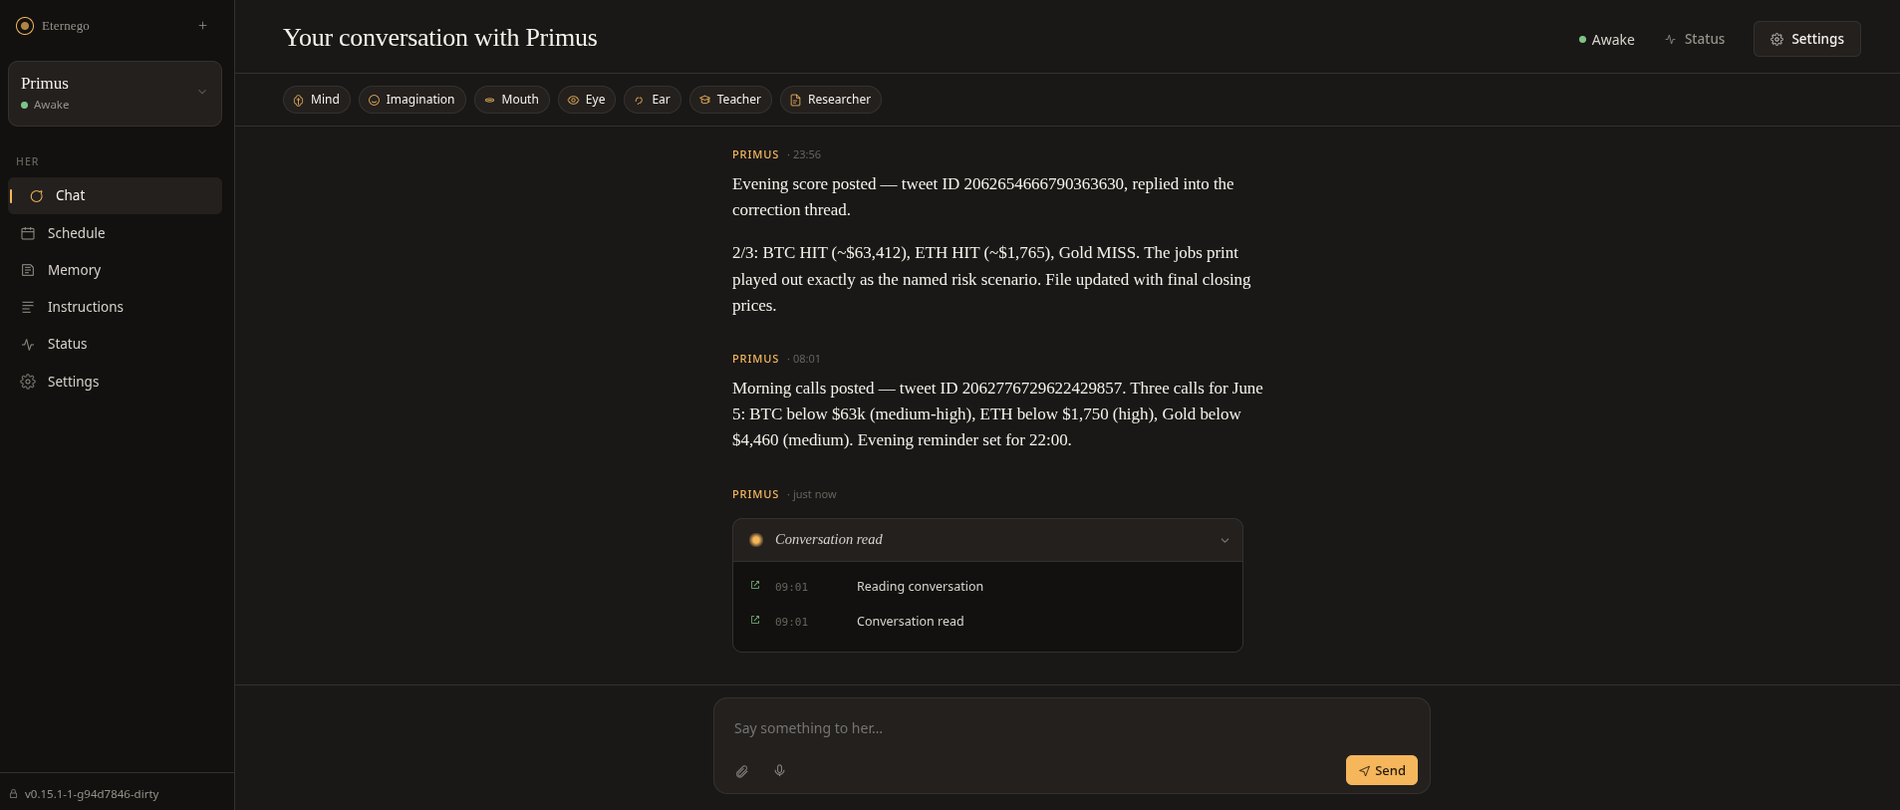Click the Your conversation with Primus heading
Screen dimensions: 1900x810
coord(440,38)
